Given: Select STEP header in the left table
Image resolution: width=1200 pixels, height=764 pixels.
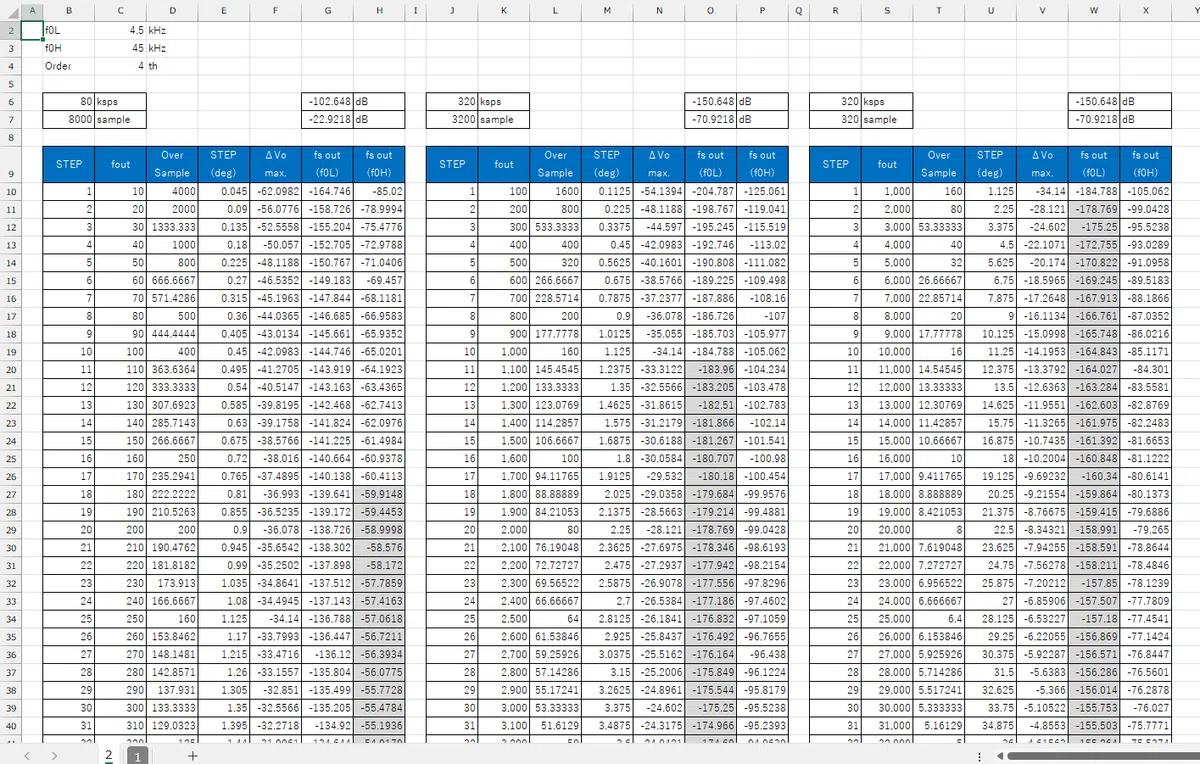Looking at the screenshot, I should 69,164.
